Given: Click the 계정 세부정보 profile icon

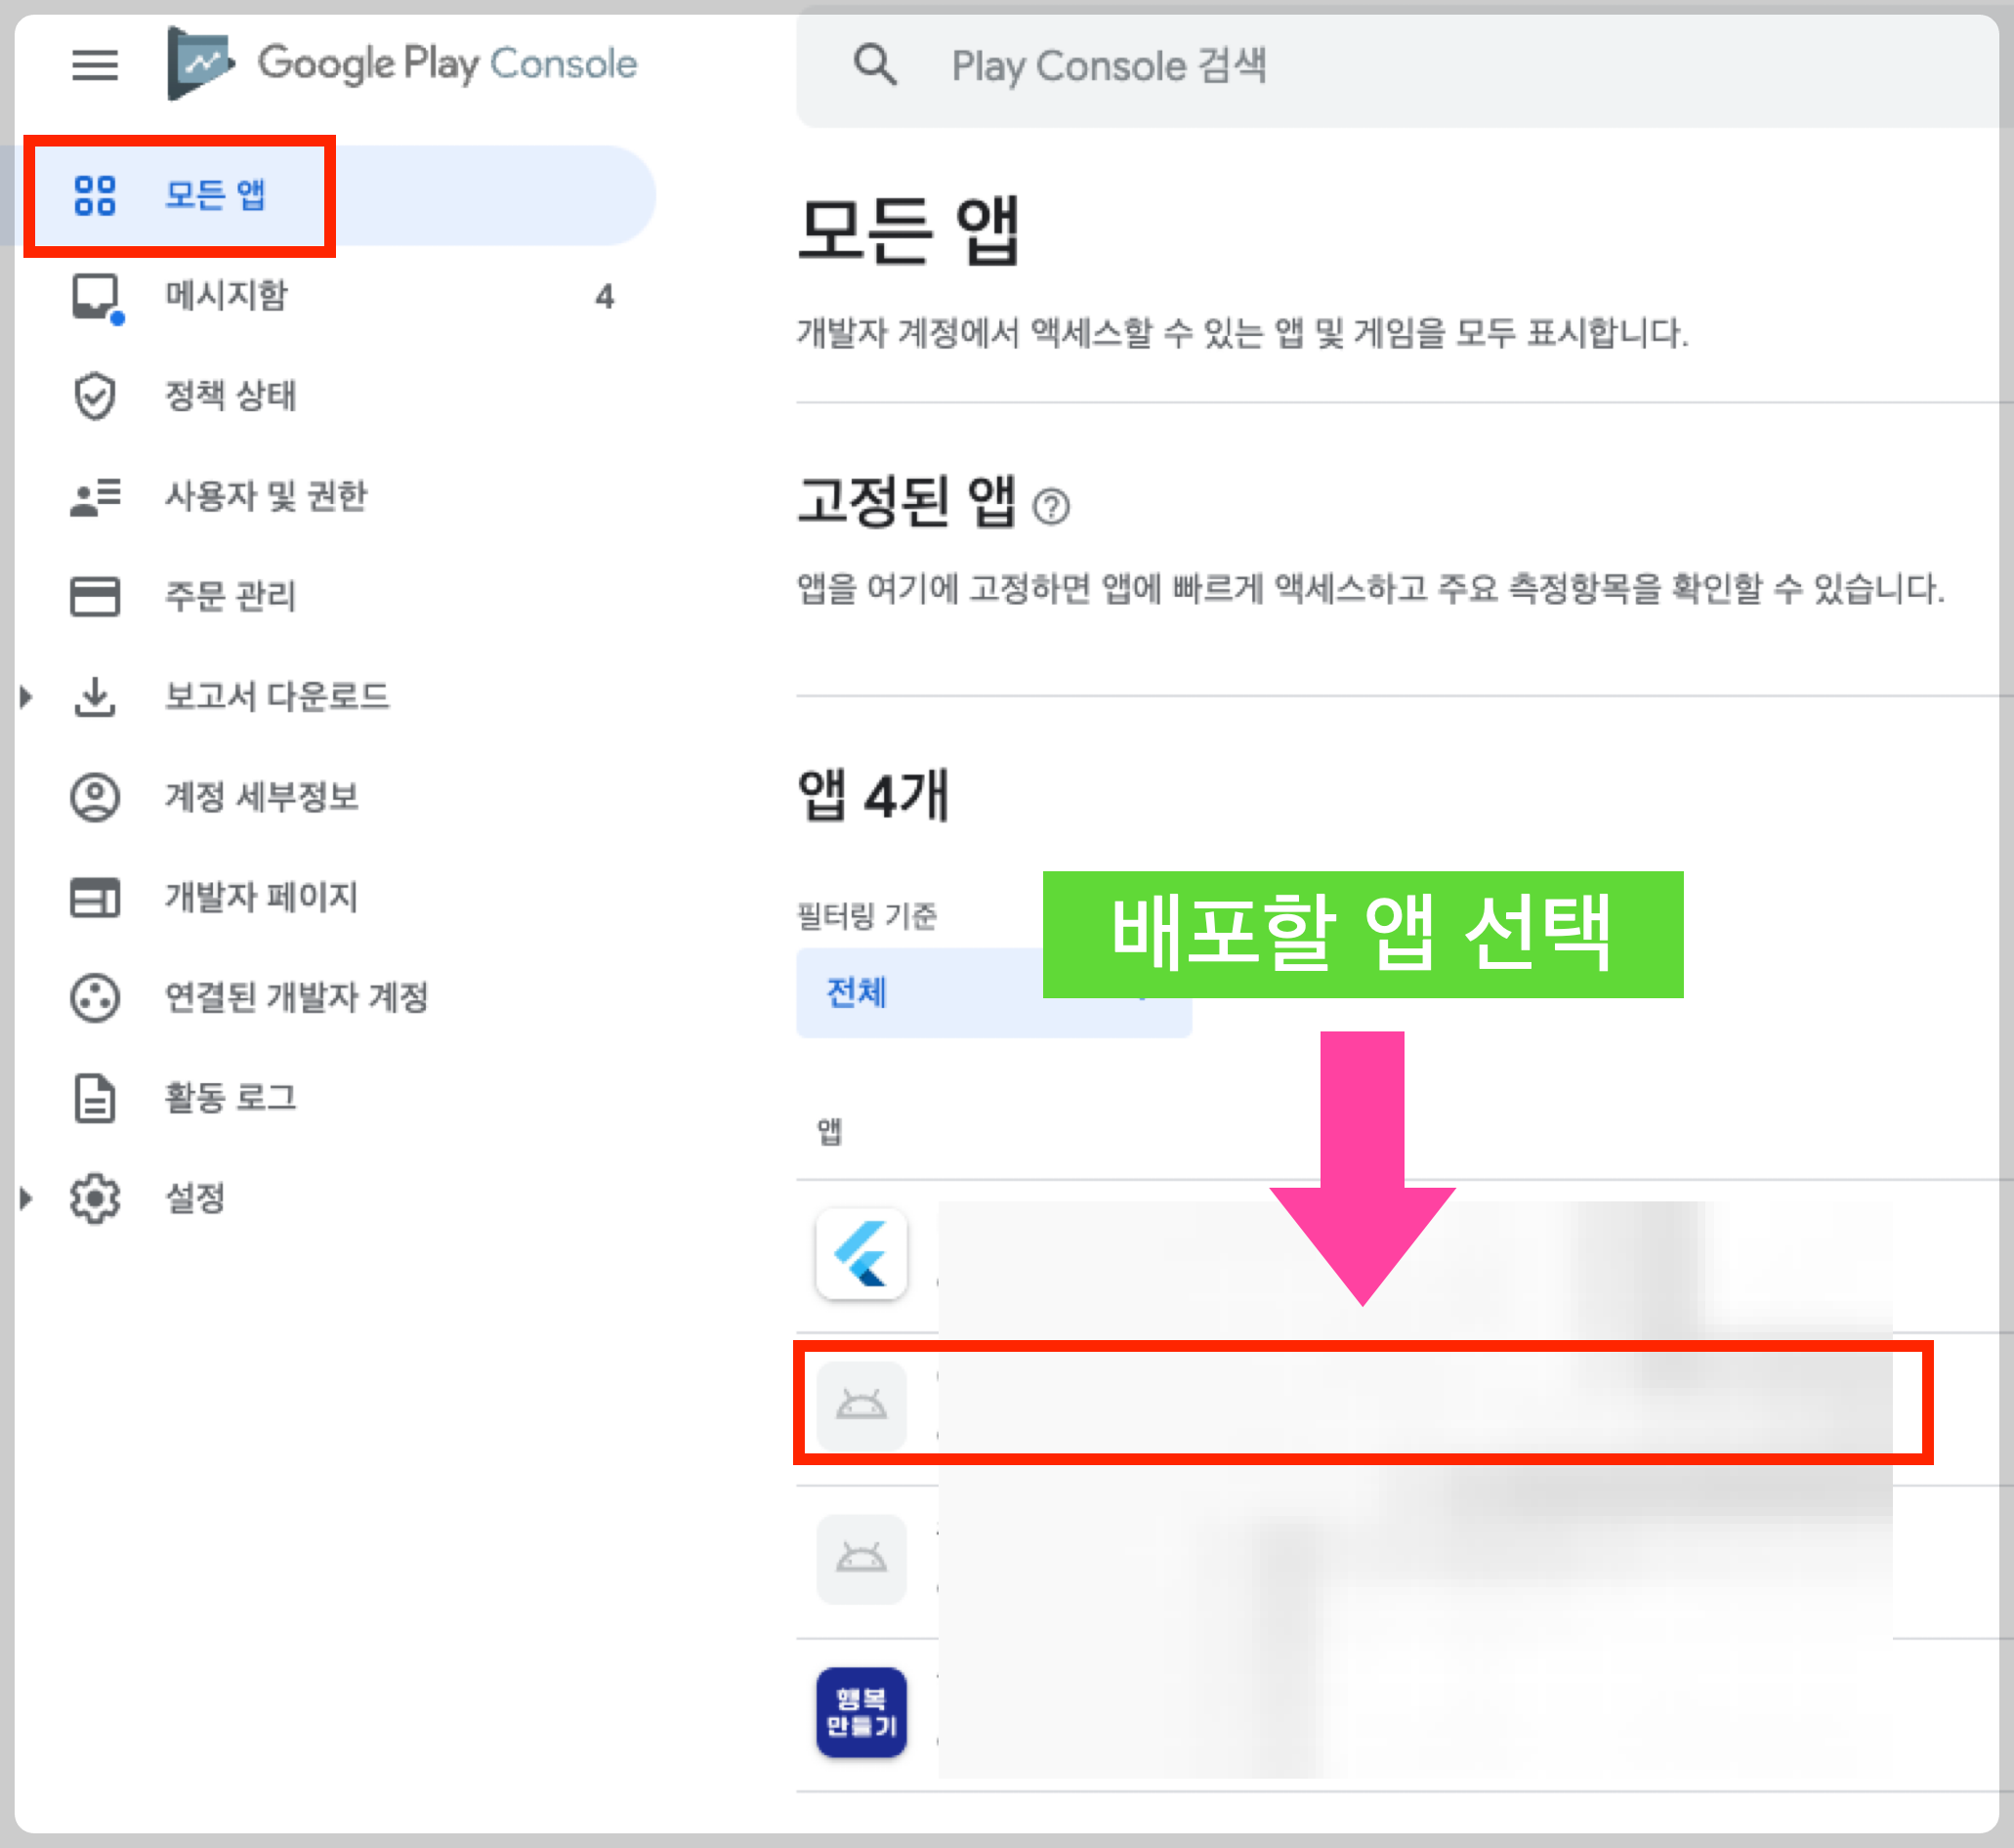Looking at the screenshot, I should pyautogui.click(x=95, y=797).
